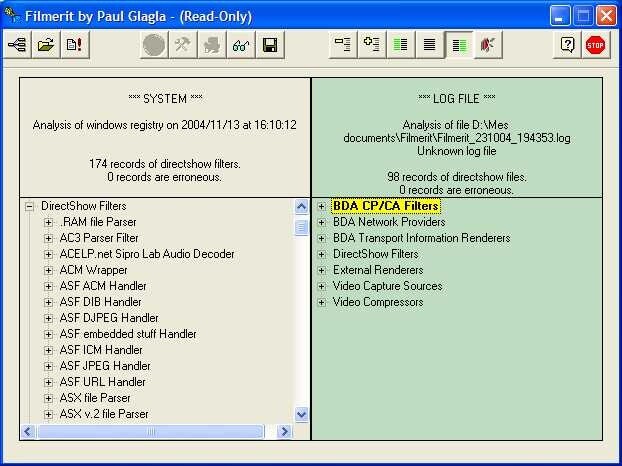Screen dimensions: 622x466
Task: Select ACELP.net Sipro Lab Audio Decoder item
Action: tap(147, 254)
